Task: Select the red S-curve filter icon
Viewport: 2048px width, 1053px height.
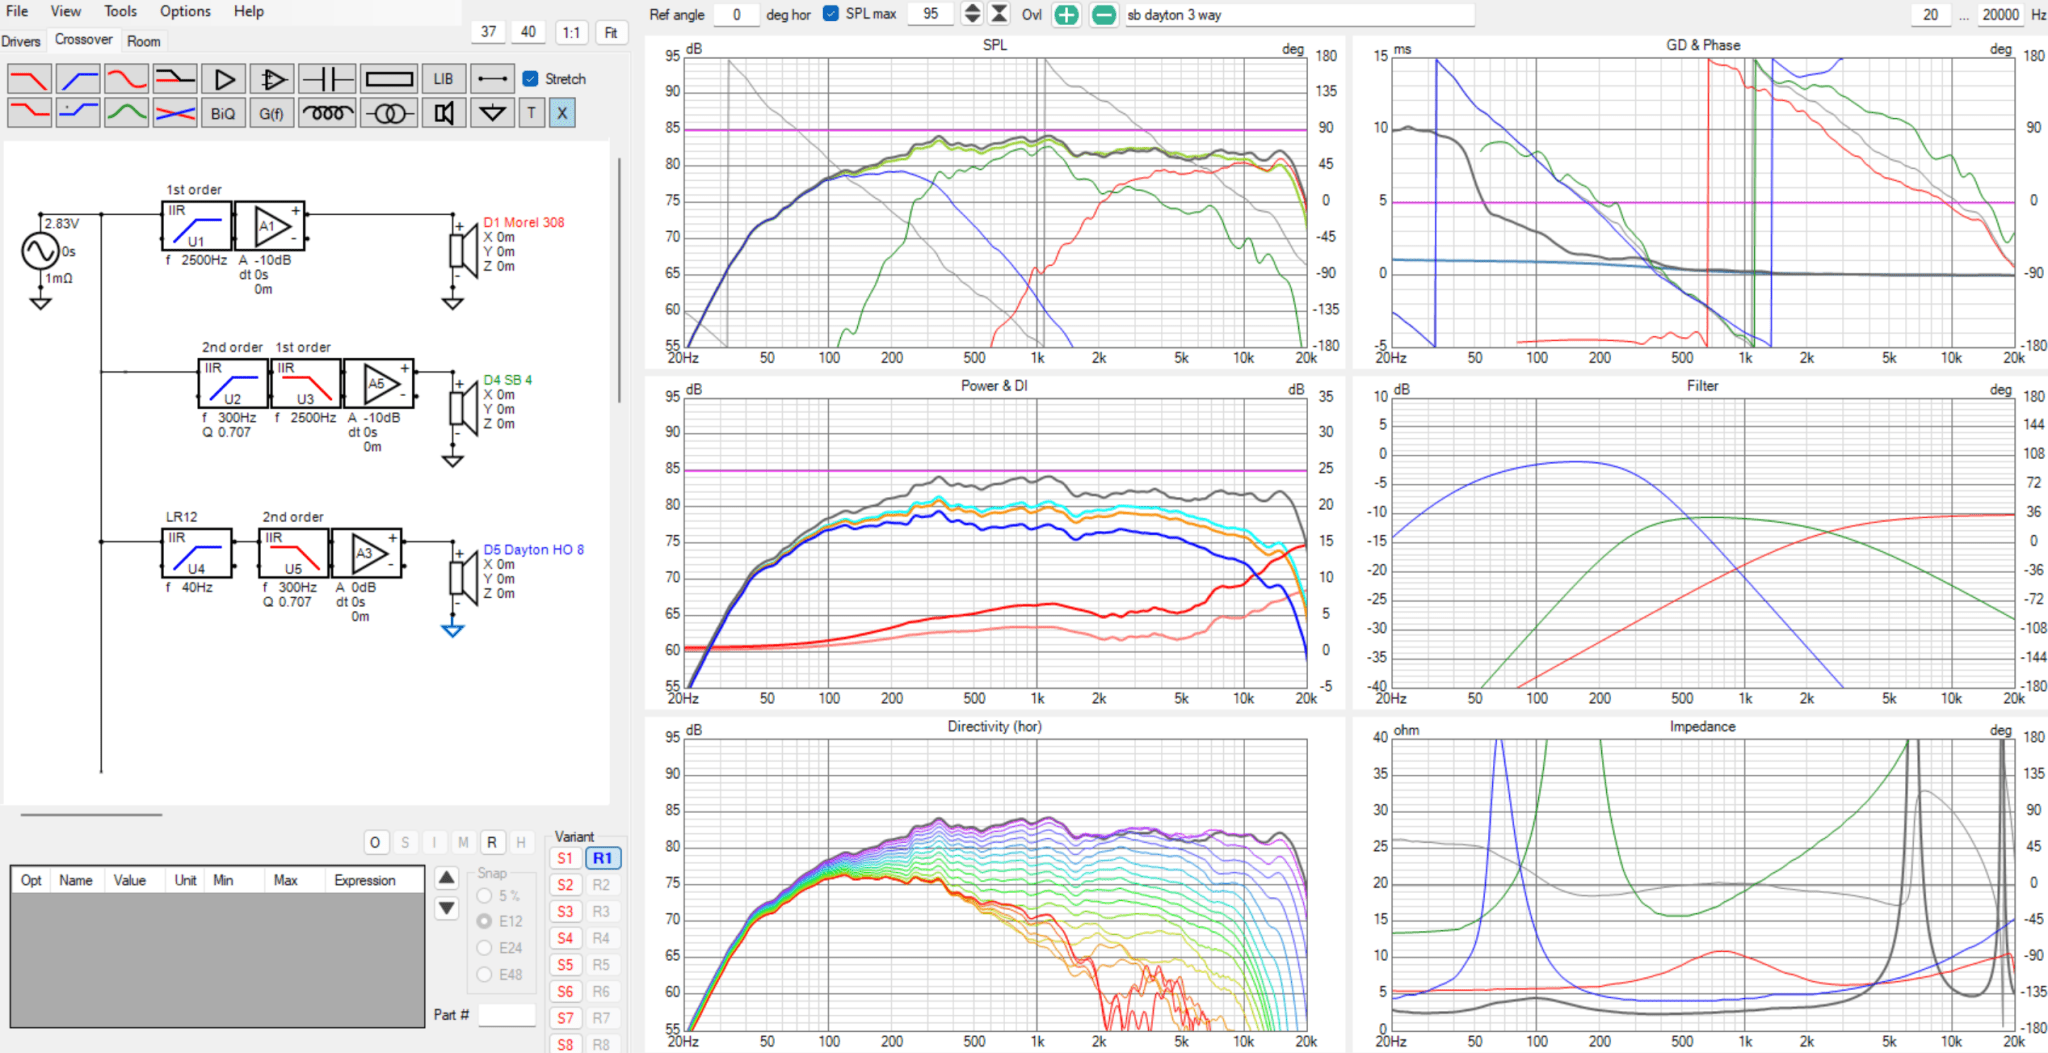Action: click(127, 78)
